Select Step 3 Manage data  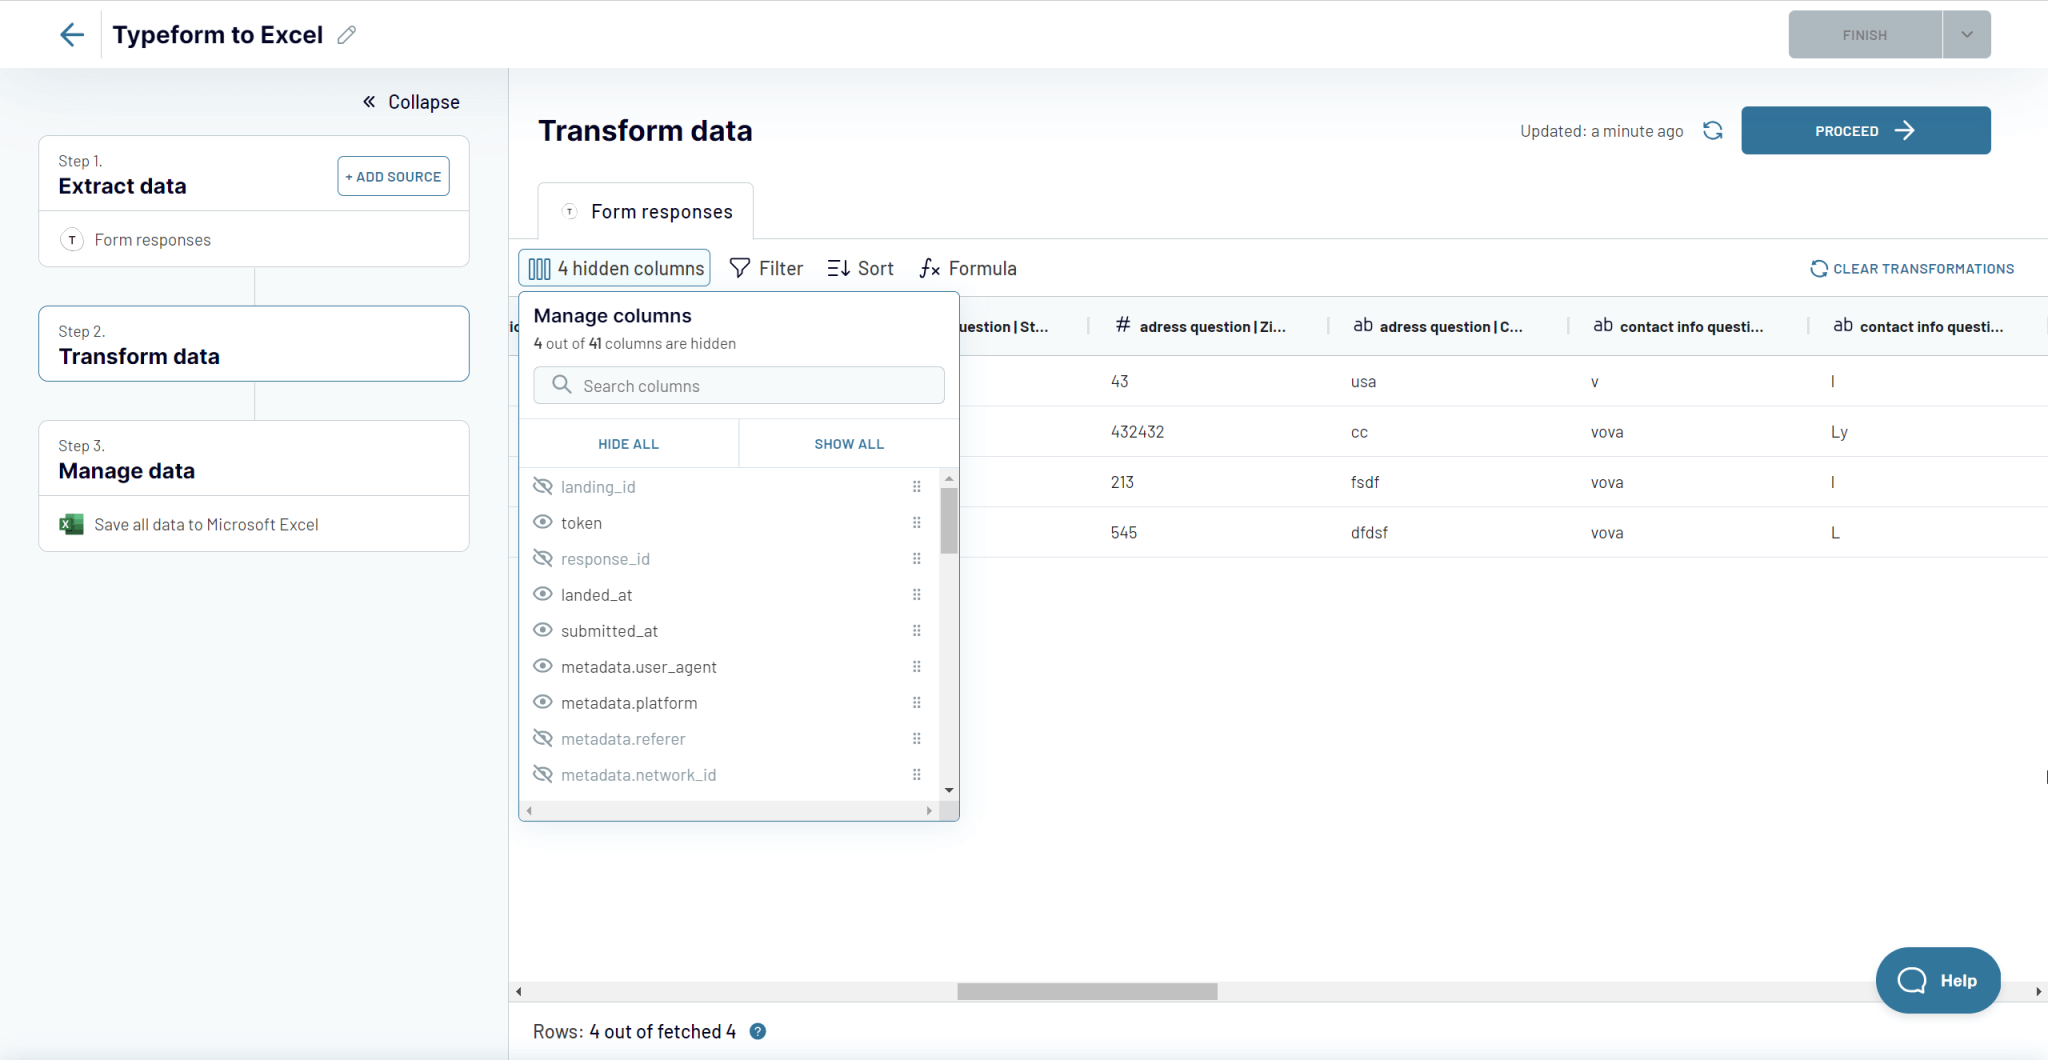click(x=253, y=458)
